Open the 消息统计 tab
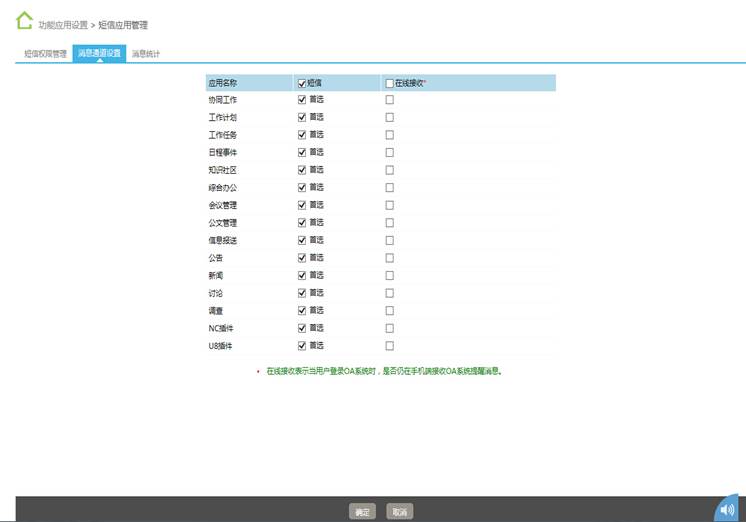746x522 pixels. point(146,54)
